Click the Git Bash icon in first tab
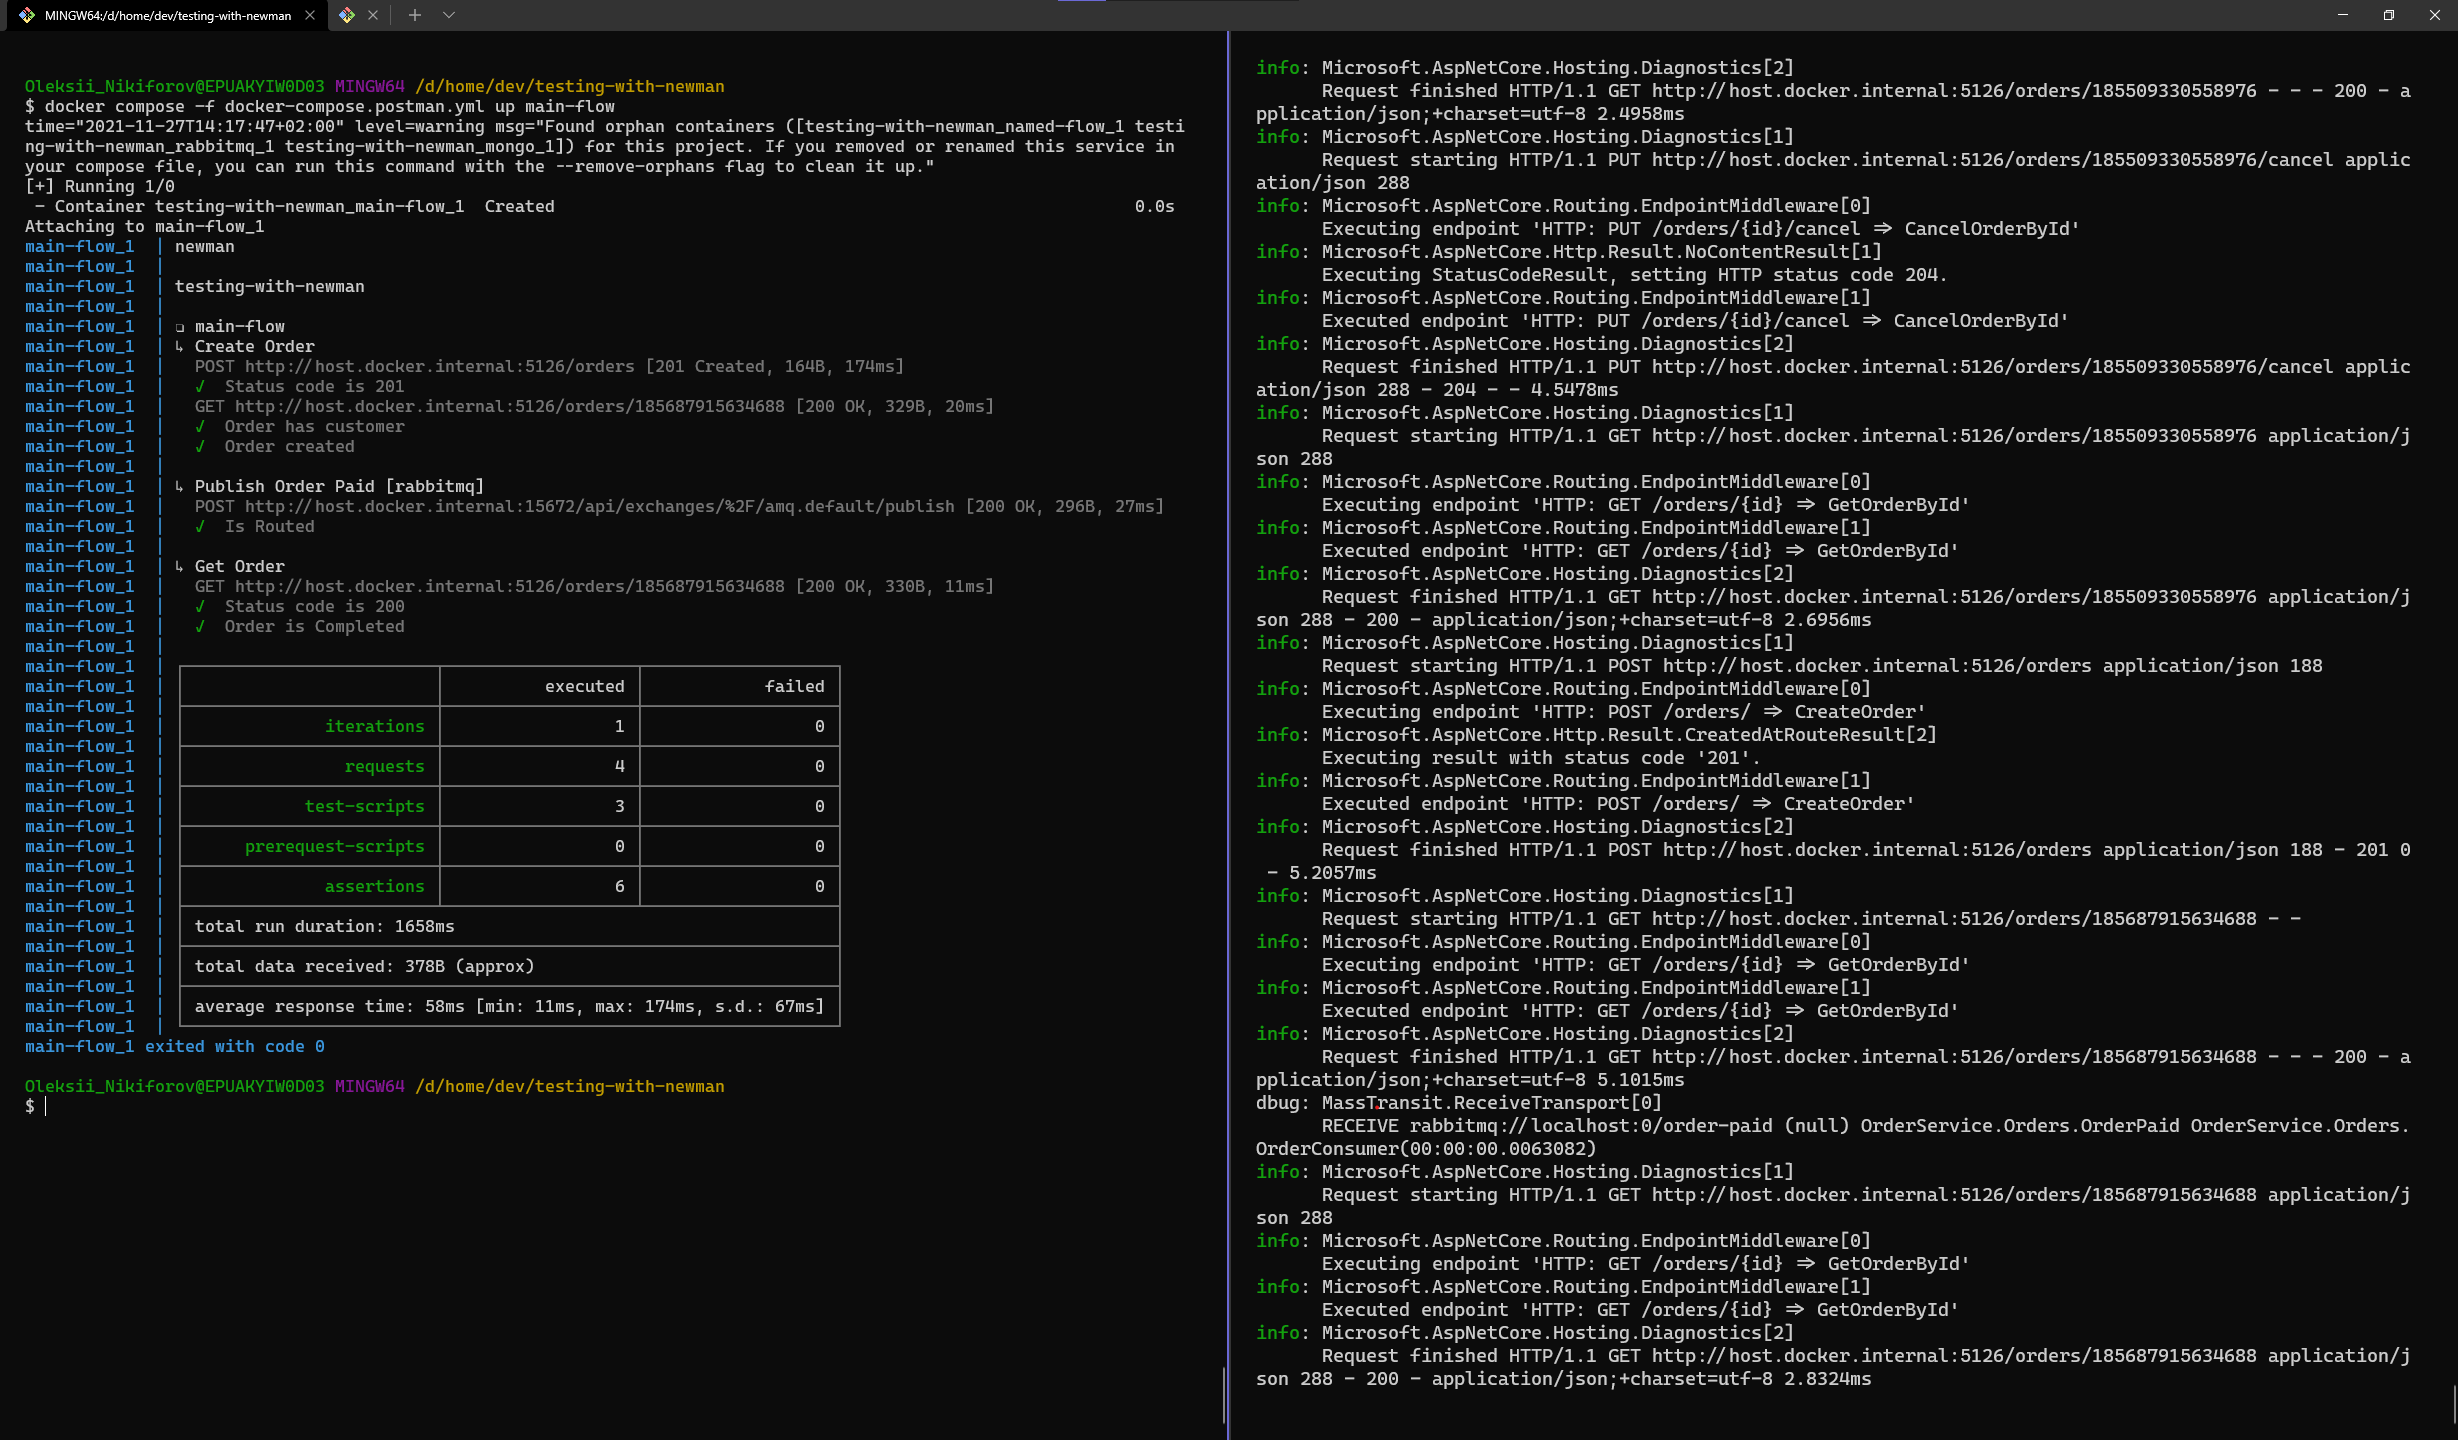 [27, 15]
